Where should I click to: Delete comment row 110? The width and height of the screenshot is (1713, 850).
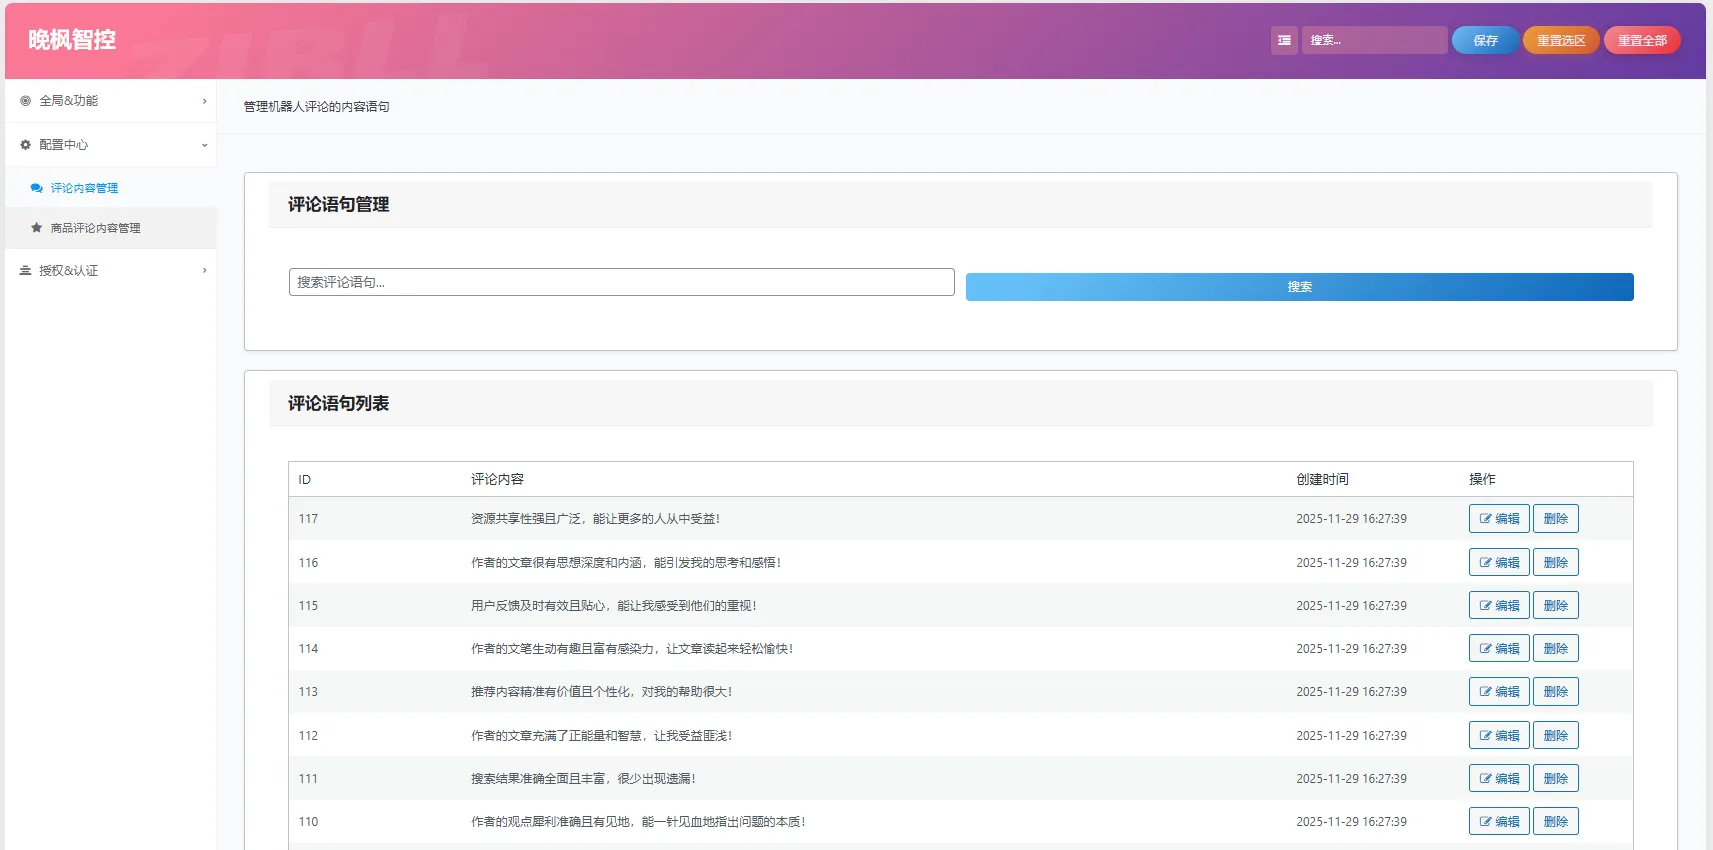[x=1555, y=822]
